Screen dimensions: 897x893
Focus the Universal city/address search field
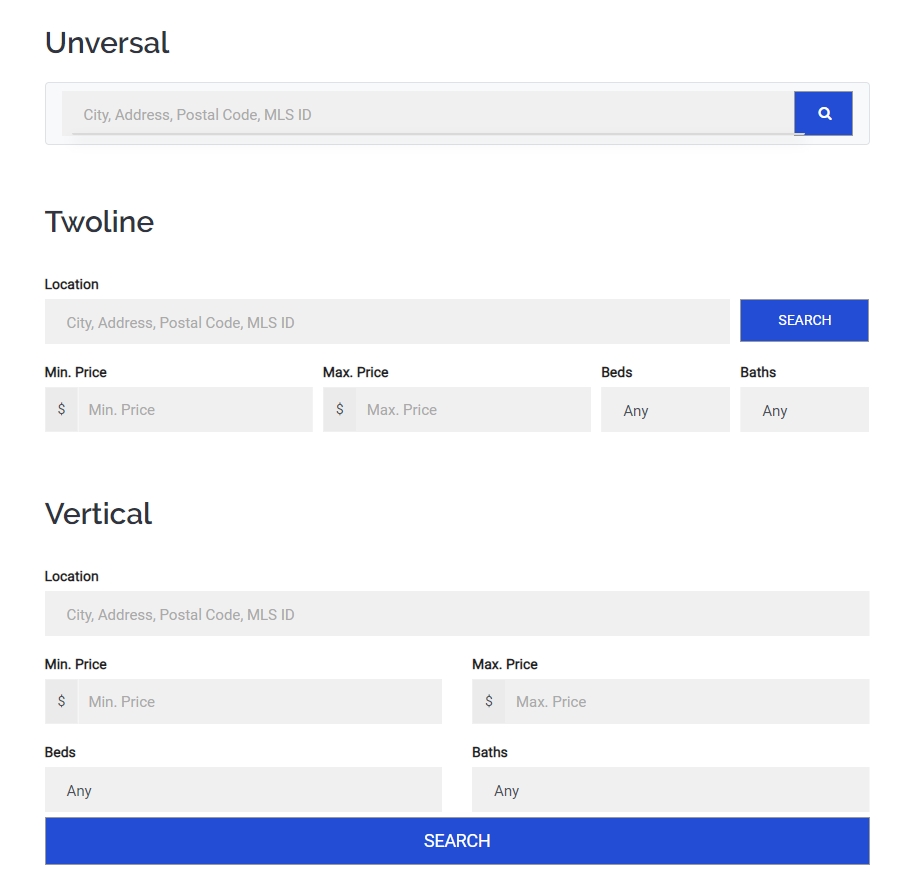click(430, 114)
